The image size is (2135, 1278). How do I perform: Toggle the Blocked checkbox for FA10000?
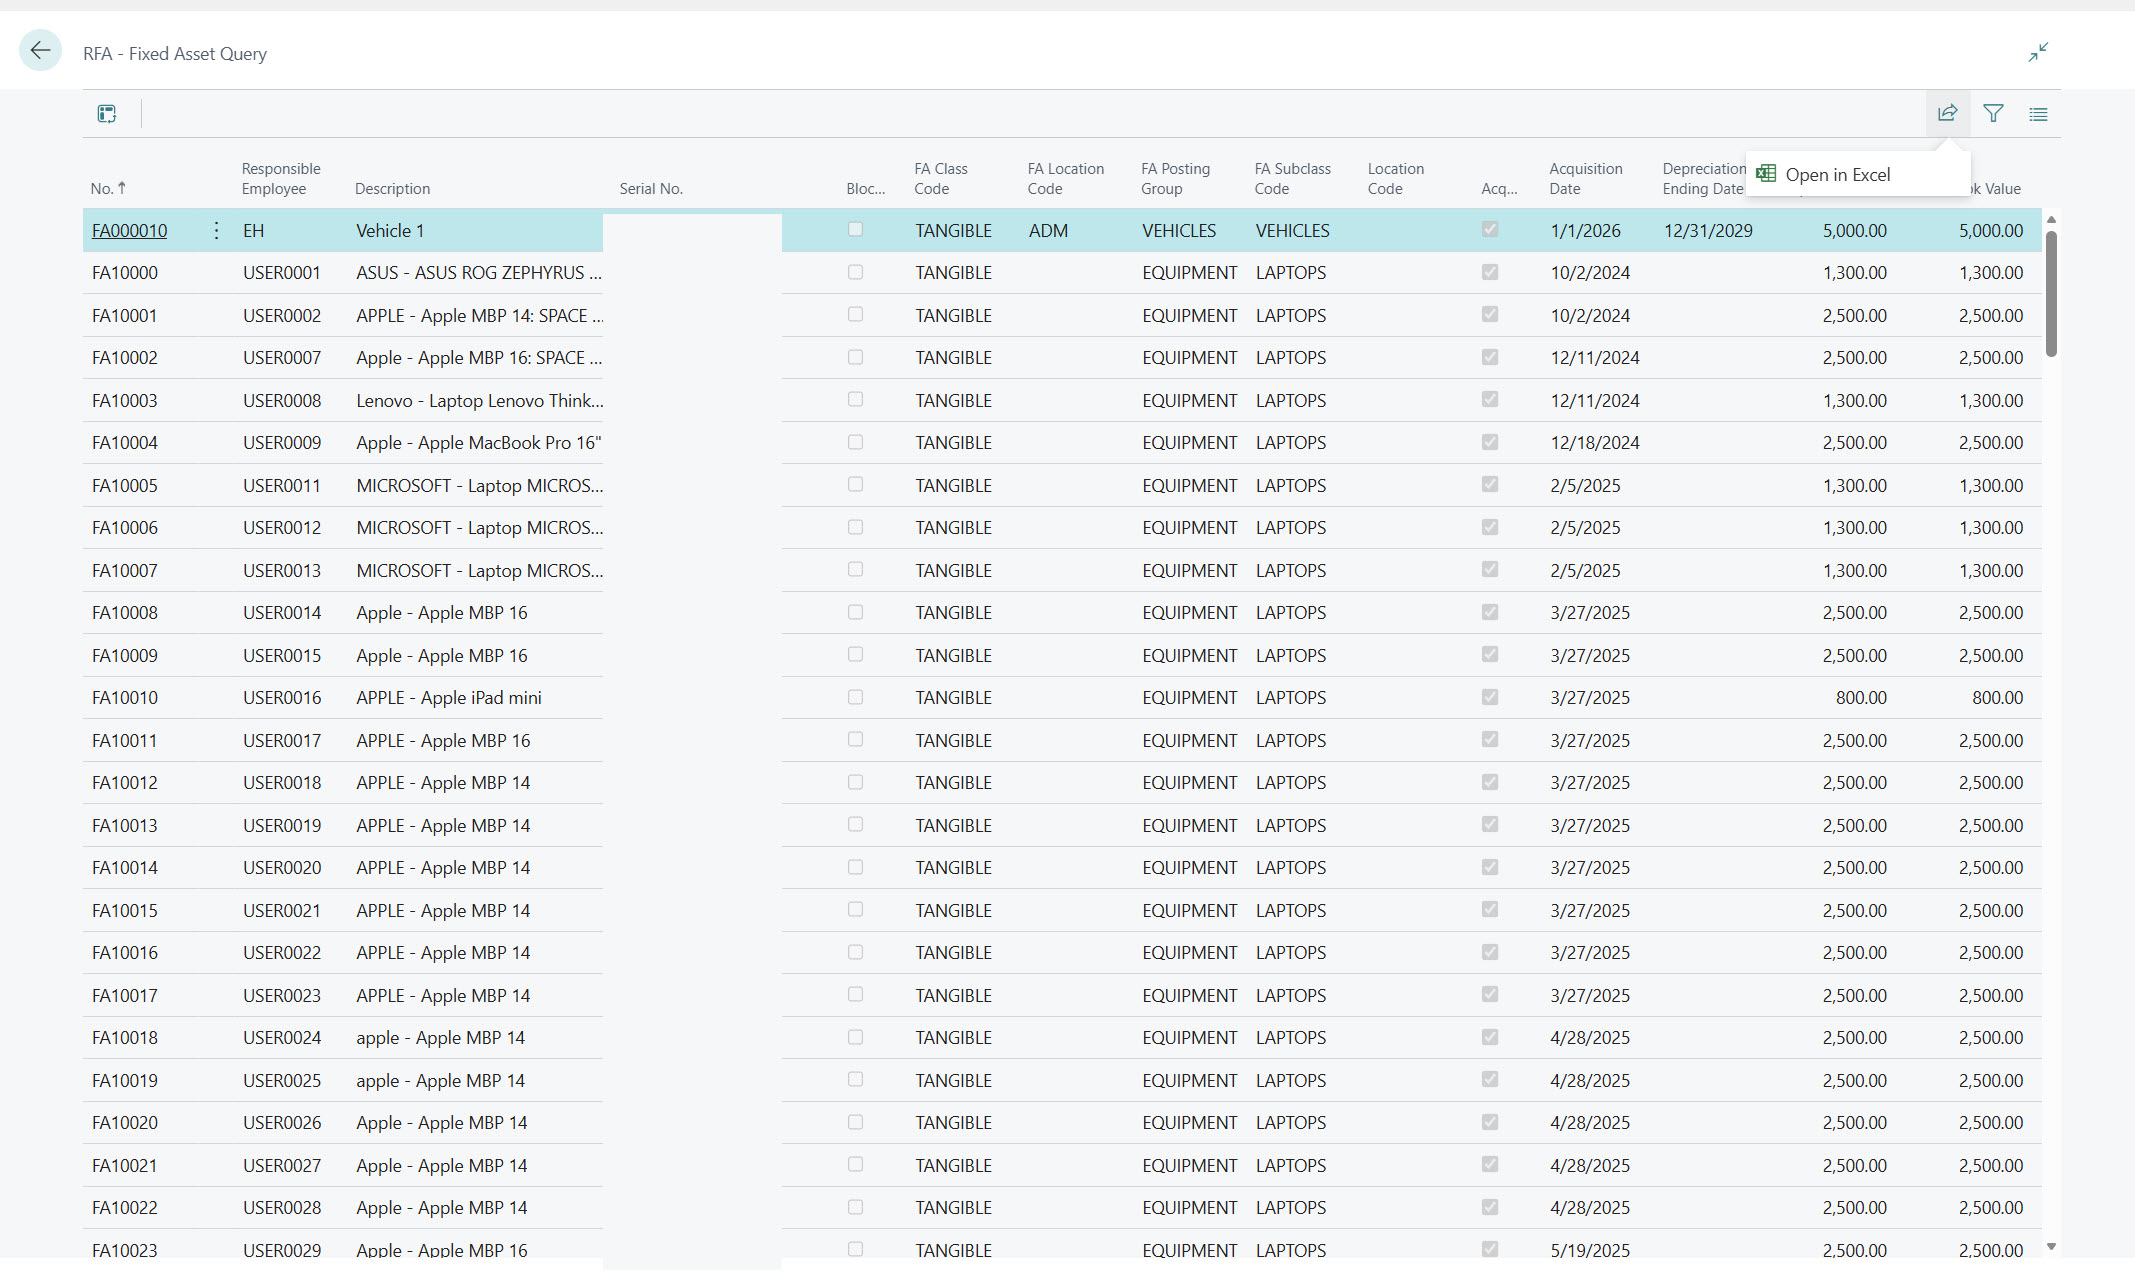855,272
